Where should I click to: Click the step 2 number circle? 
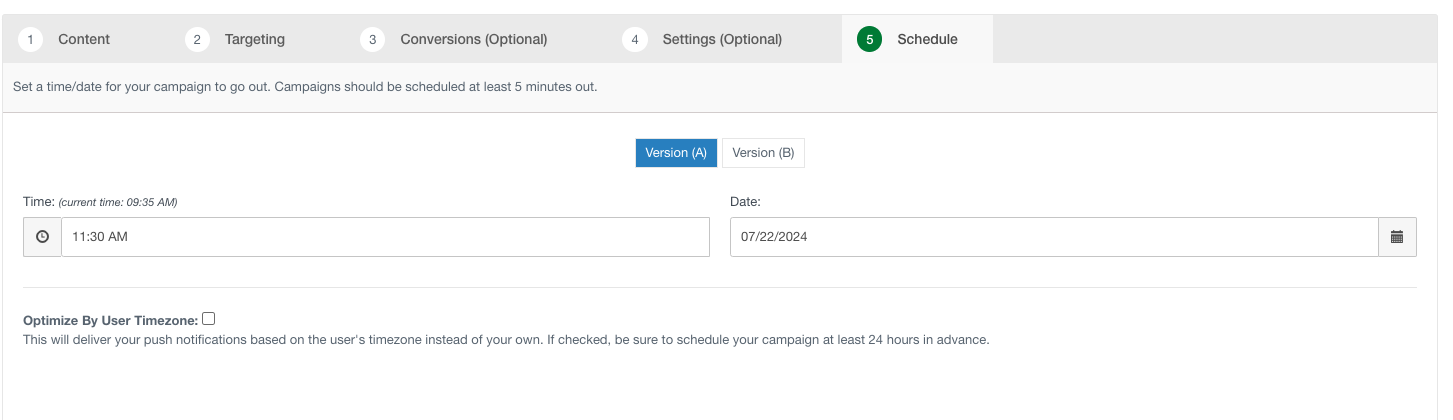[x=197, y=39]
